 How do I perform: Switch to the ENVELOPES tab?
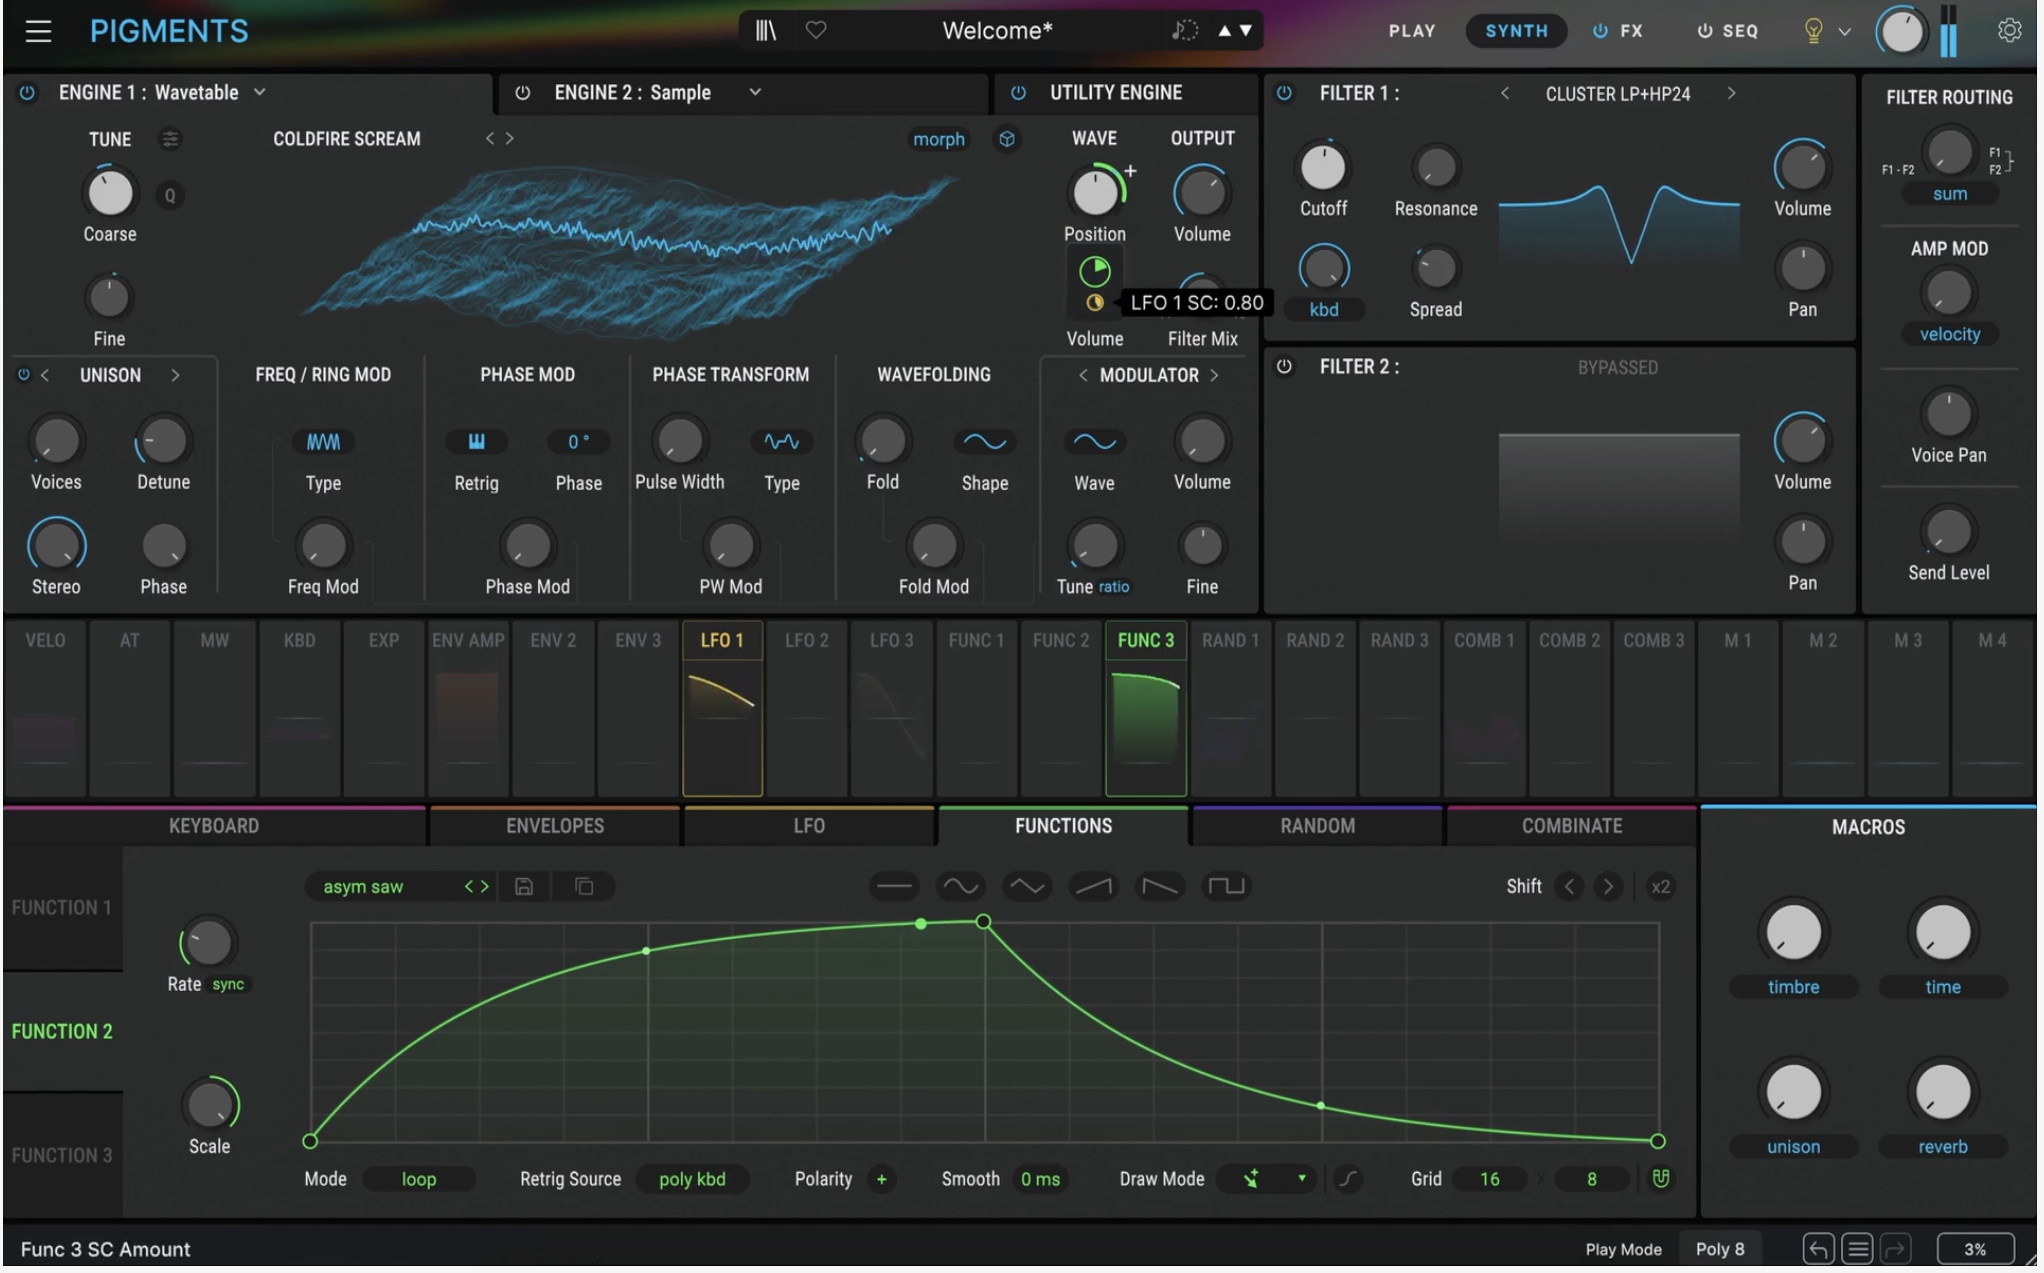coord(554,826)
